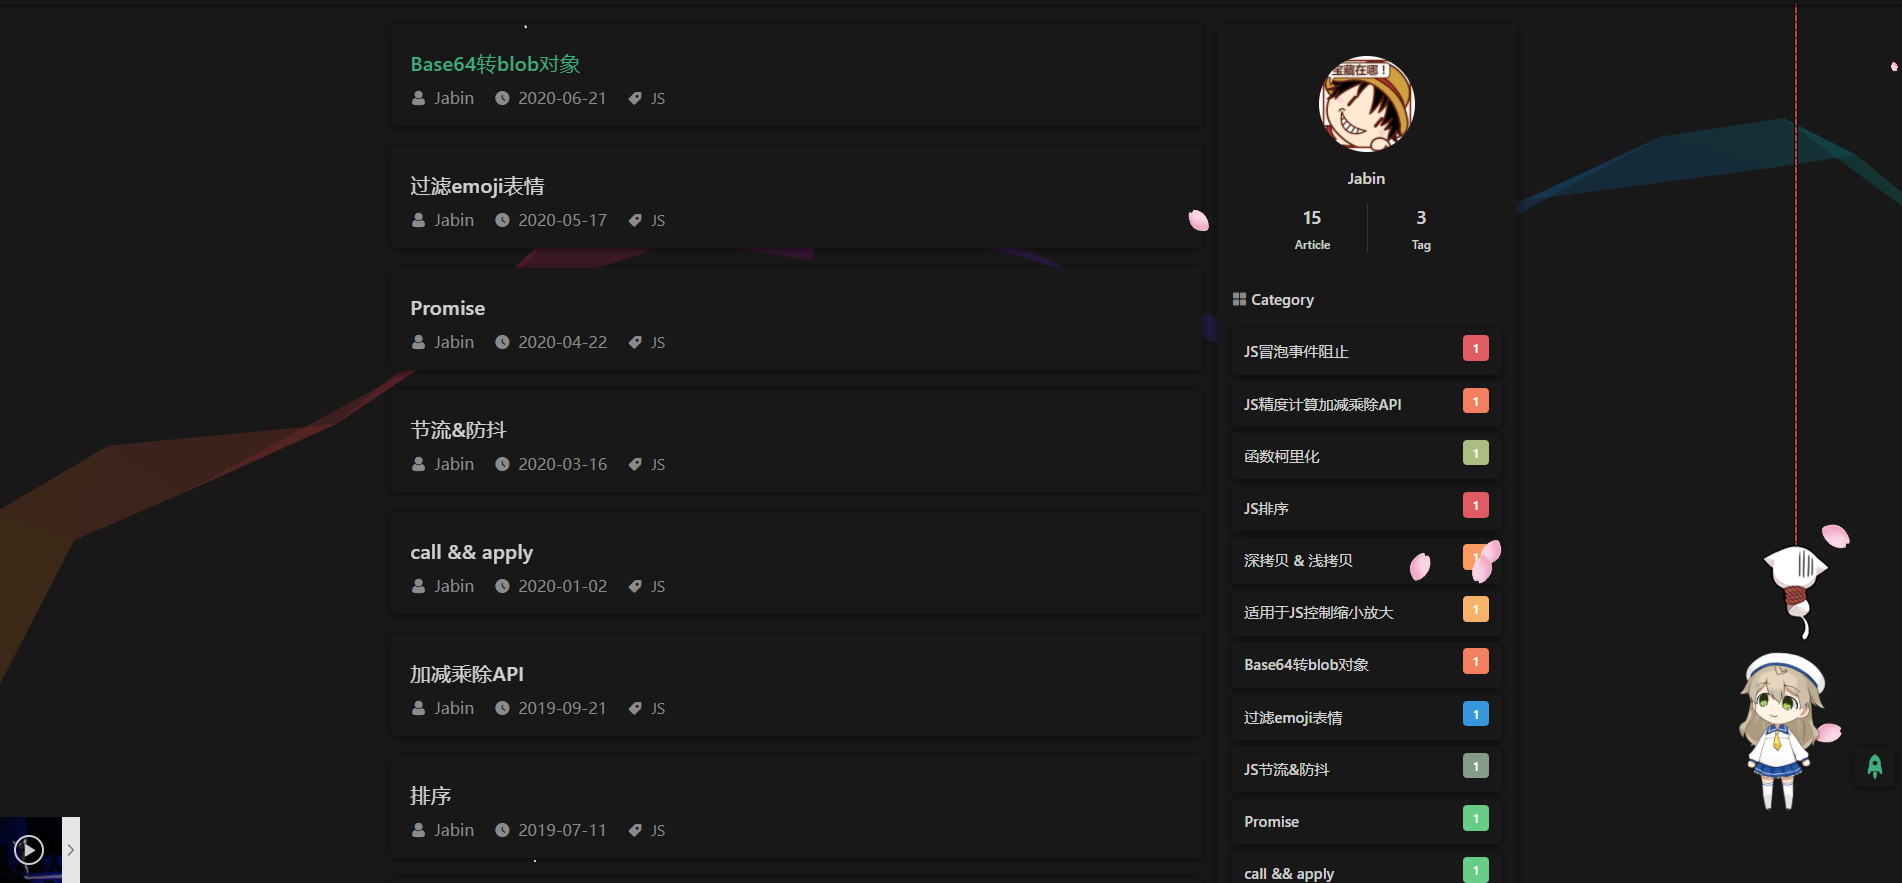The height and width of the screenshot is (883, 1902).
Task: Select the JS冒泡事件阻止 category
Action: [1366, 351]
